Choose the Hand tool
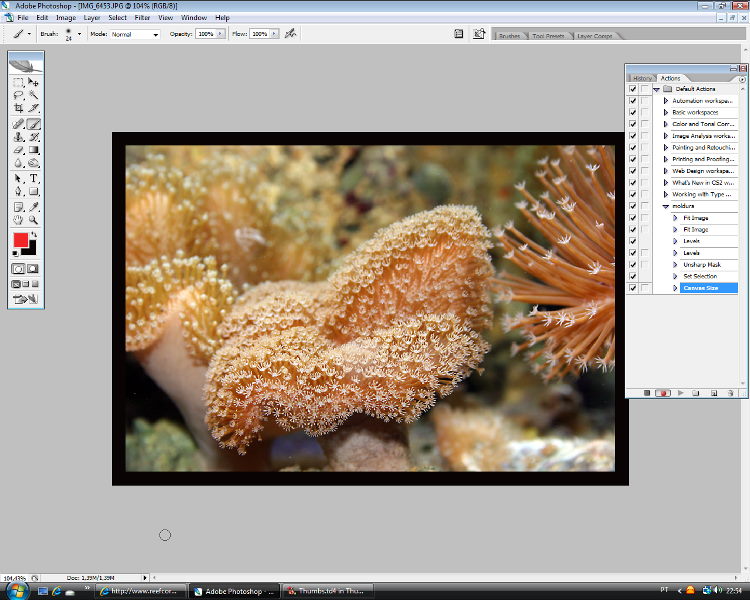 [x=19, y=219]
